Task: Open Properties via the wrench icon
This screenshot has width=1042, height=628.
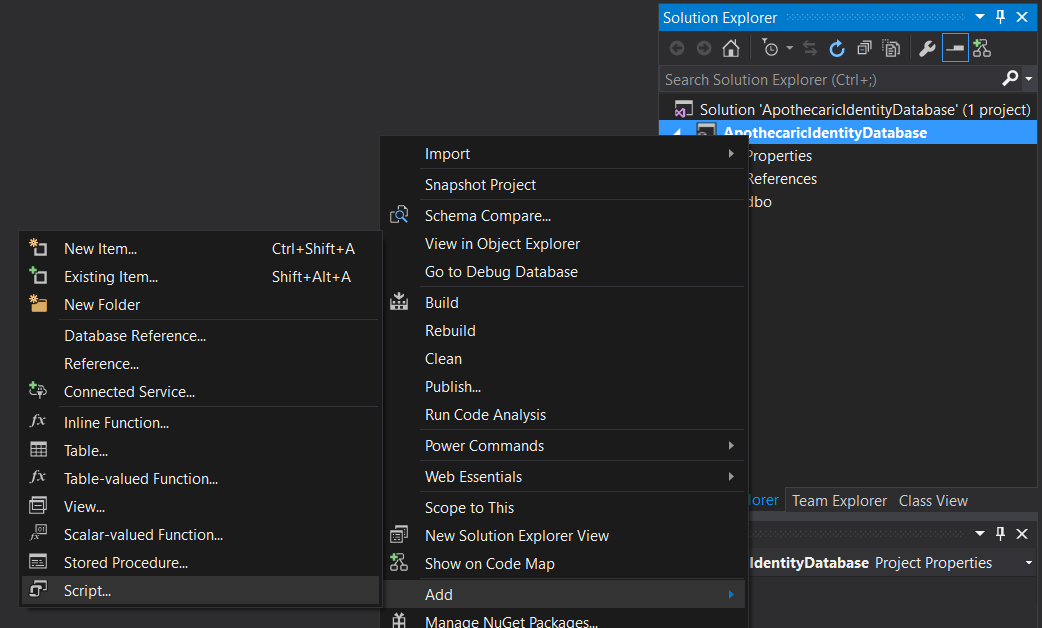Action: [x=927, y=48]
